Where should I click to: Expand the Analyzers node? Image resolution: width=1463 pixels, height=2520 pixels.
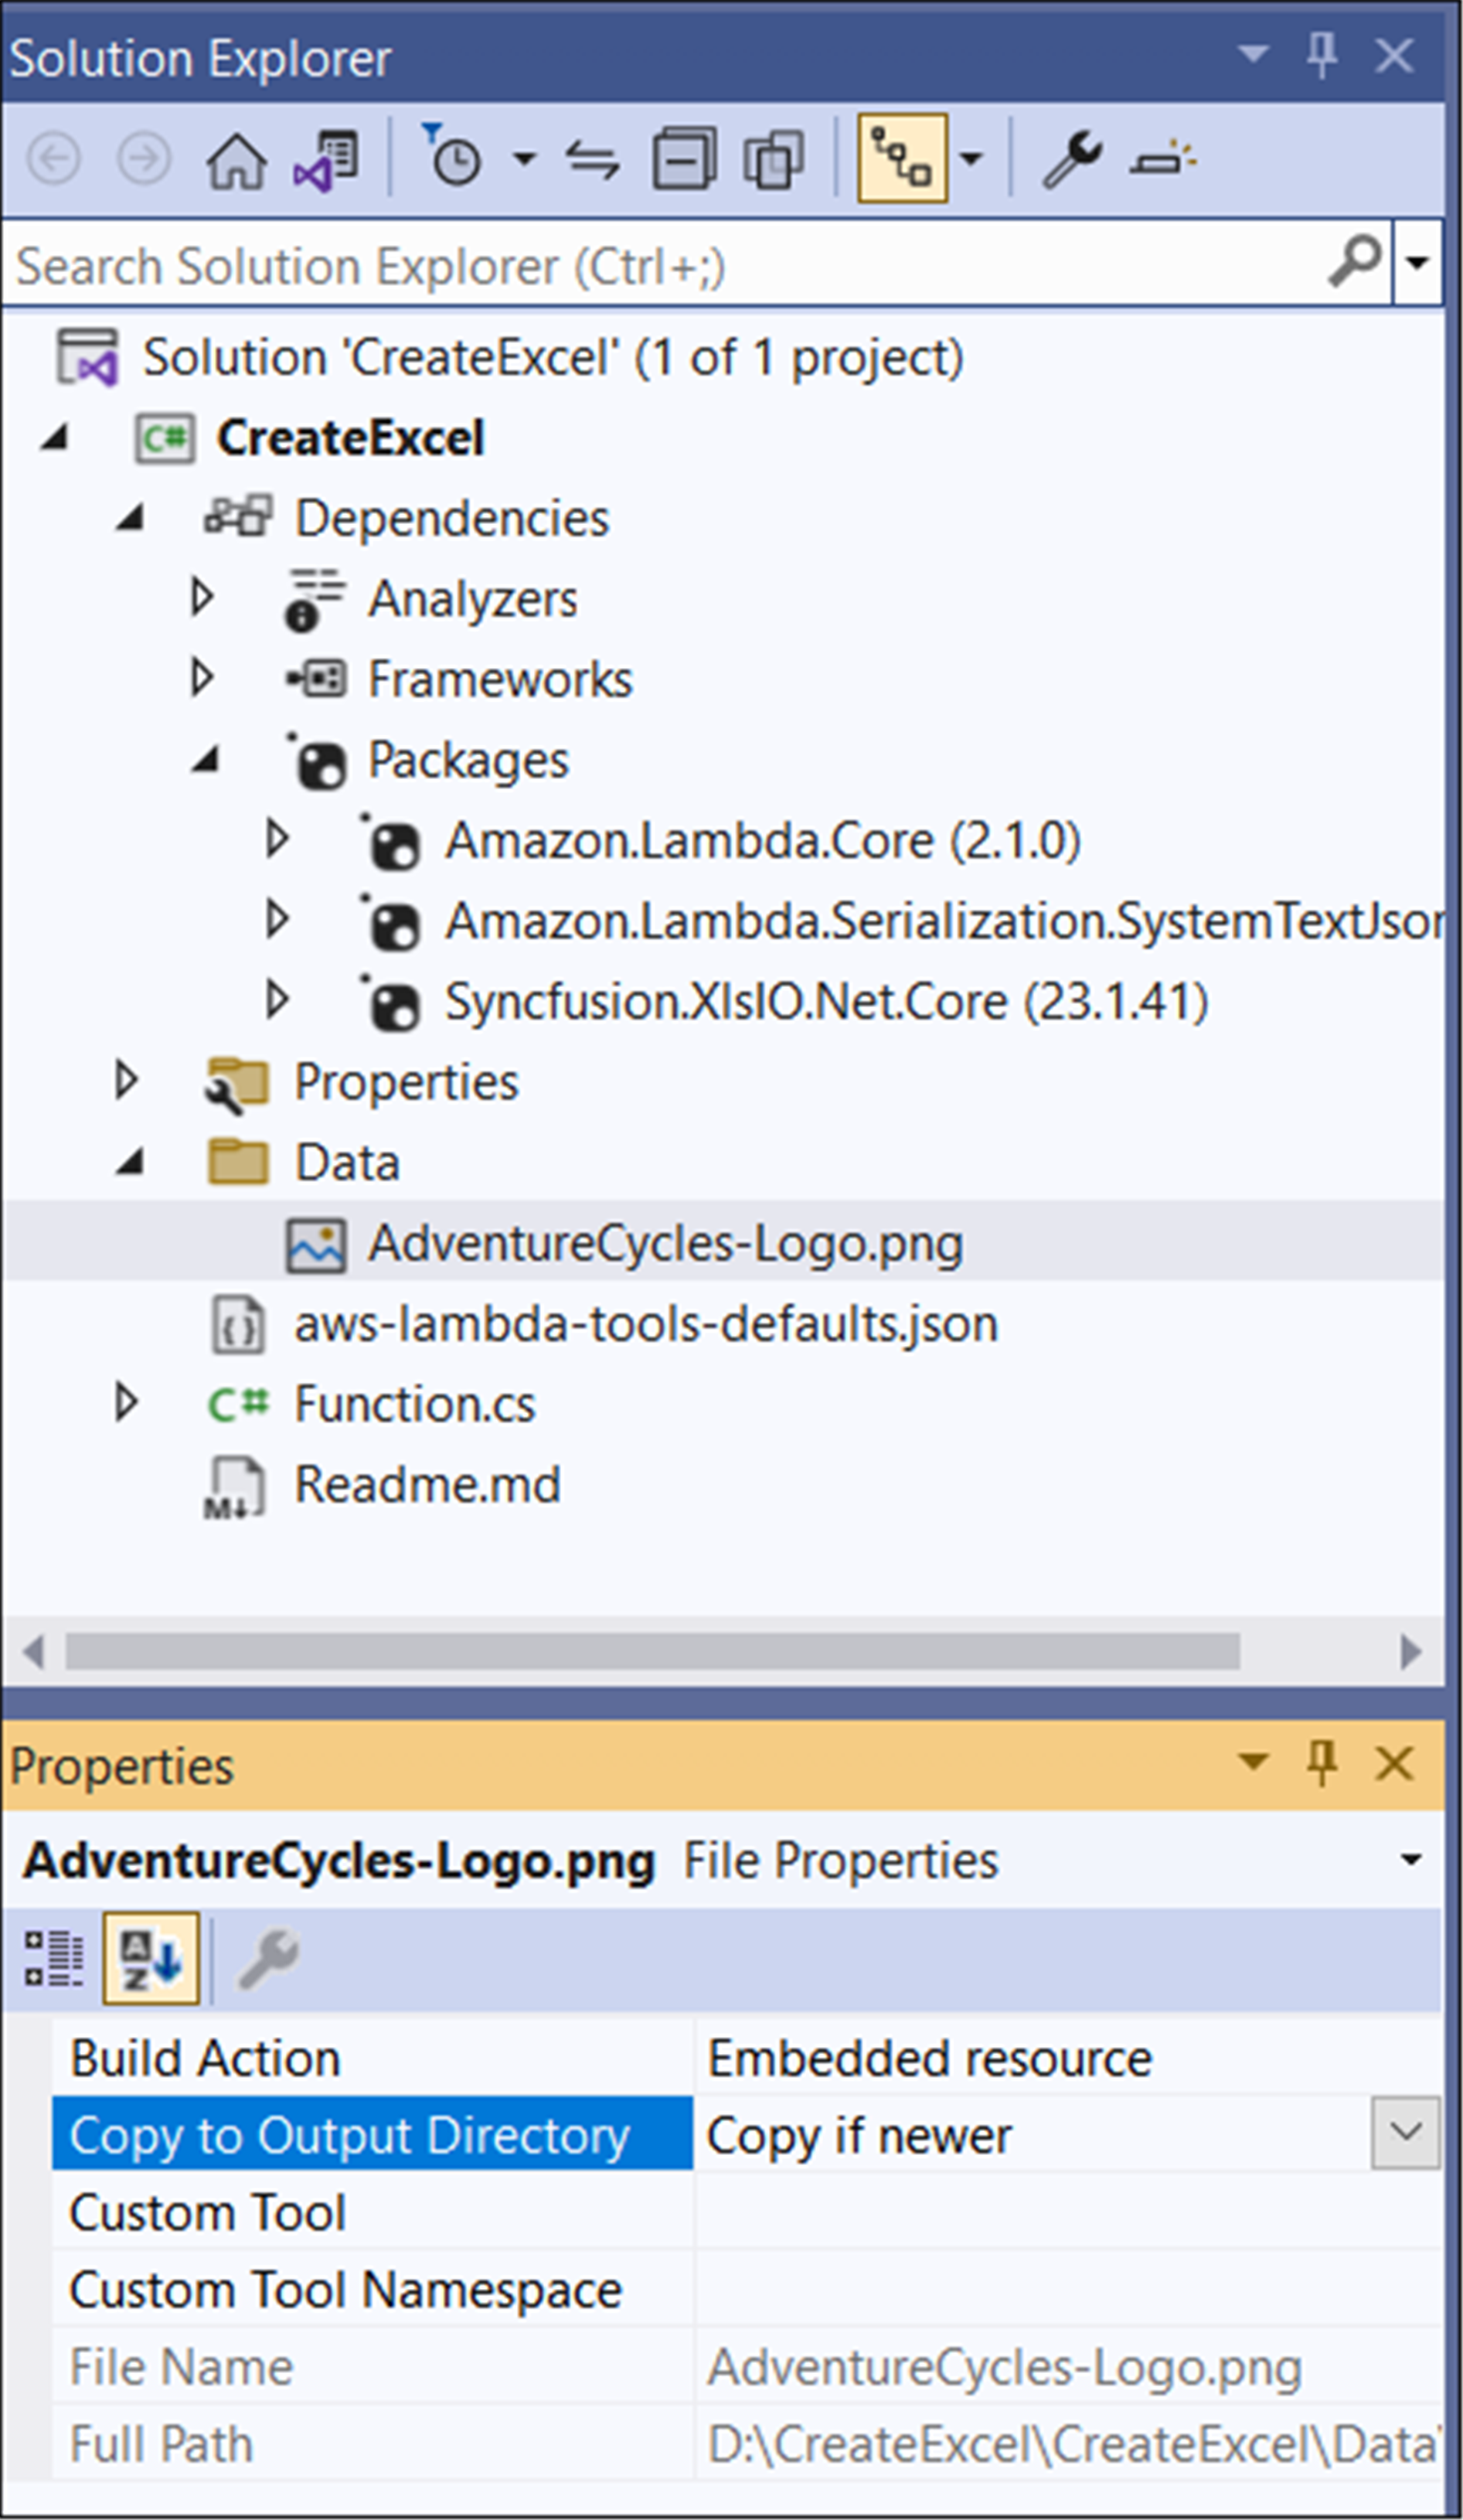202,597
